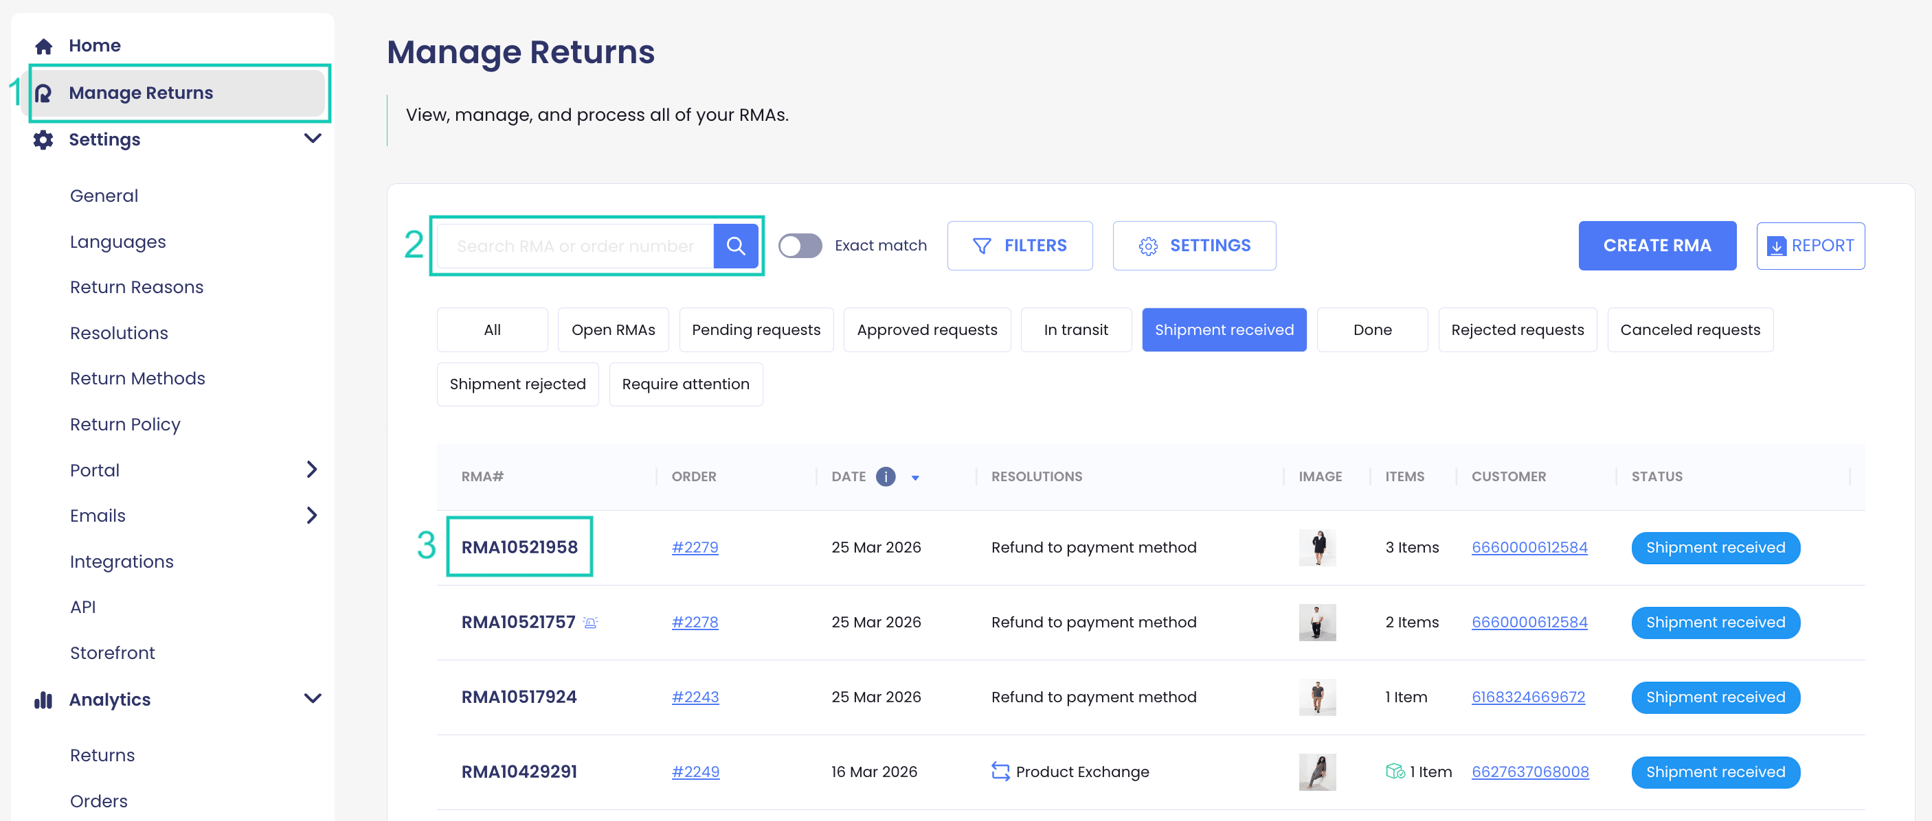Open the FILTERS button
Screen dimensions: 1932x821
click(1020, 246)
